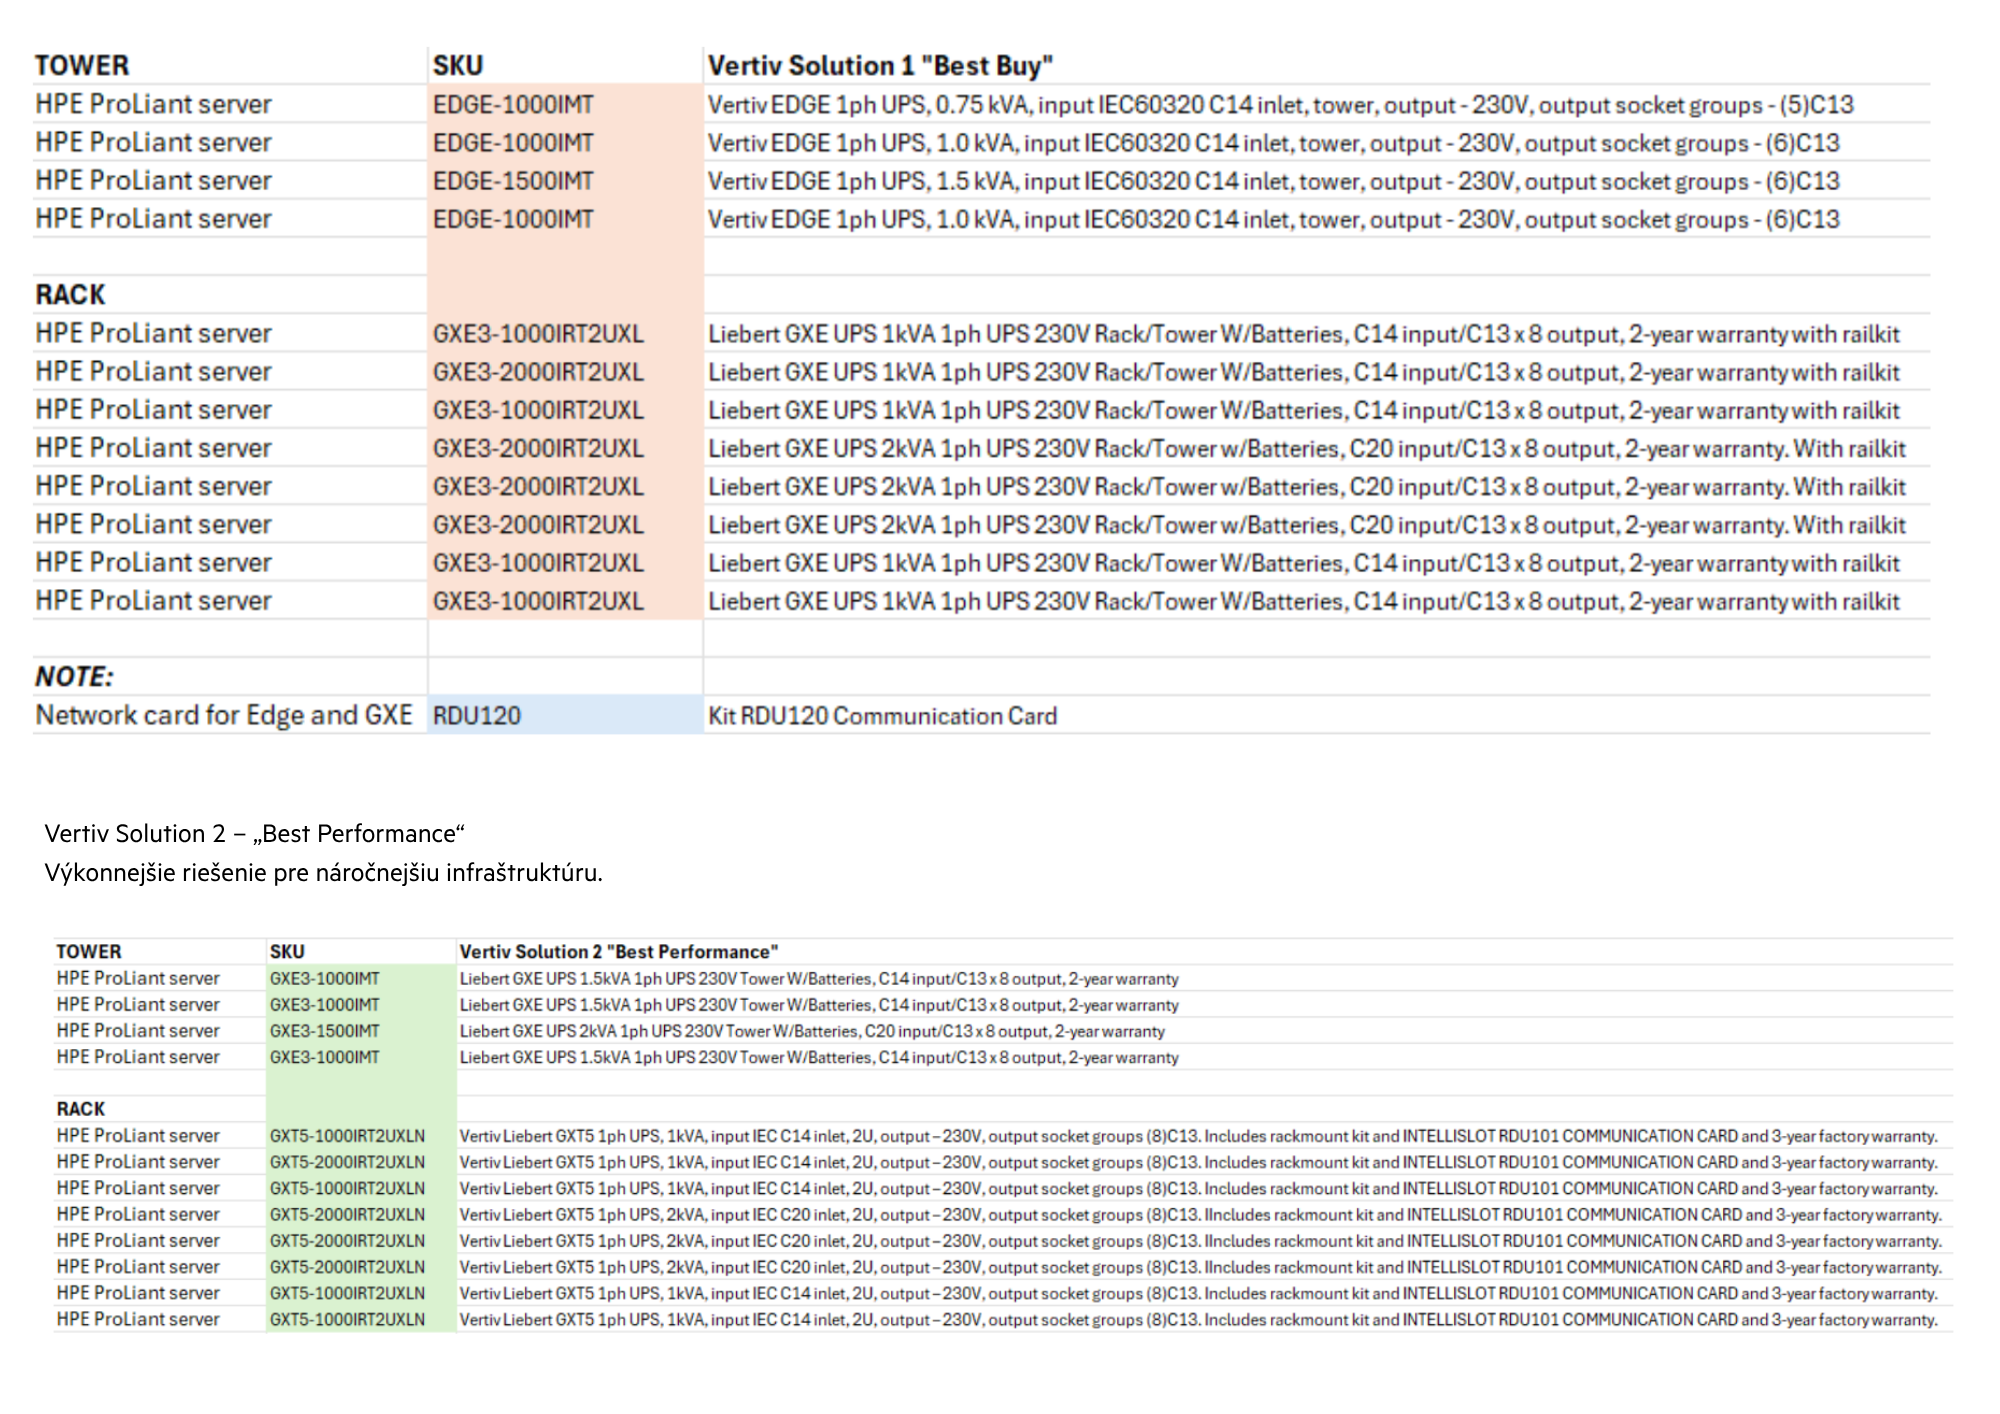The height and width of the screenshot is (1414, 2000).
Task: Select Kit RDU120 Communication Card text
Action: 882,716
